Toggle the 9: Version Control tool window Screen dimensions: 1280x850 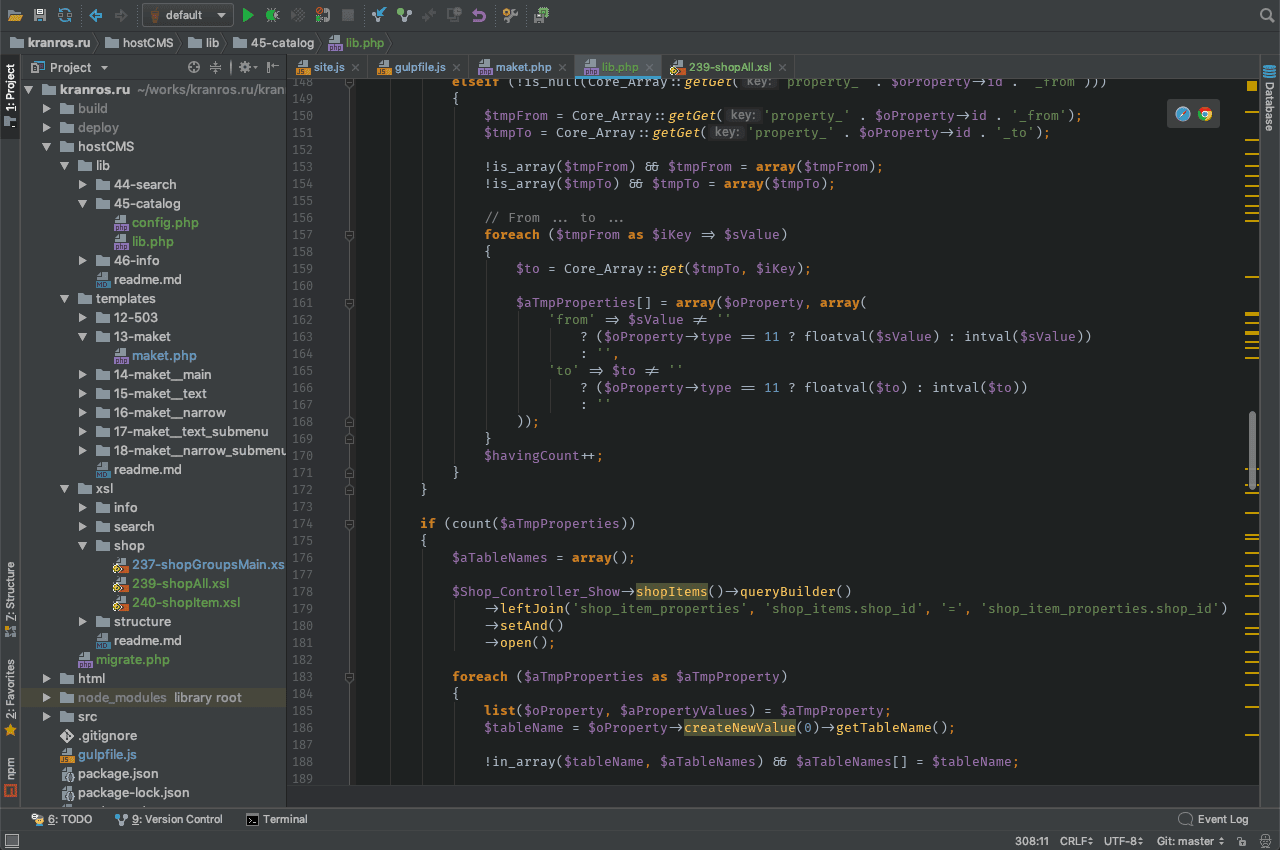tap(169, 819)
